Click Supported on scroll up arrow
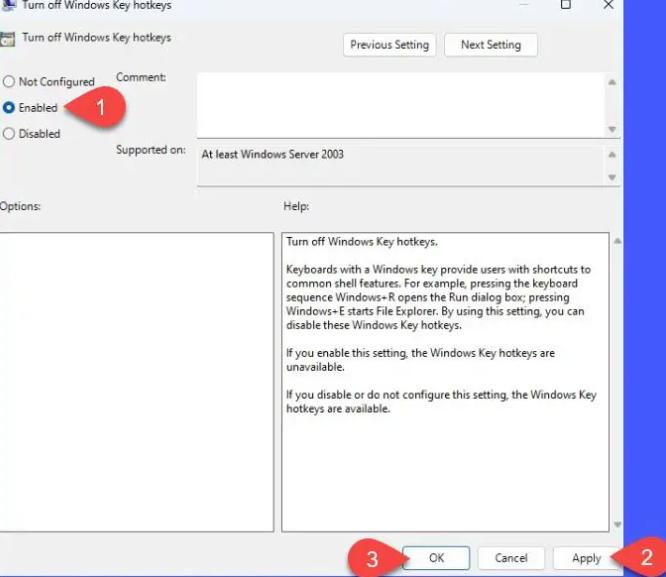The image size is (666, 577). point(612,154)
